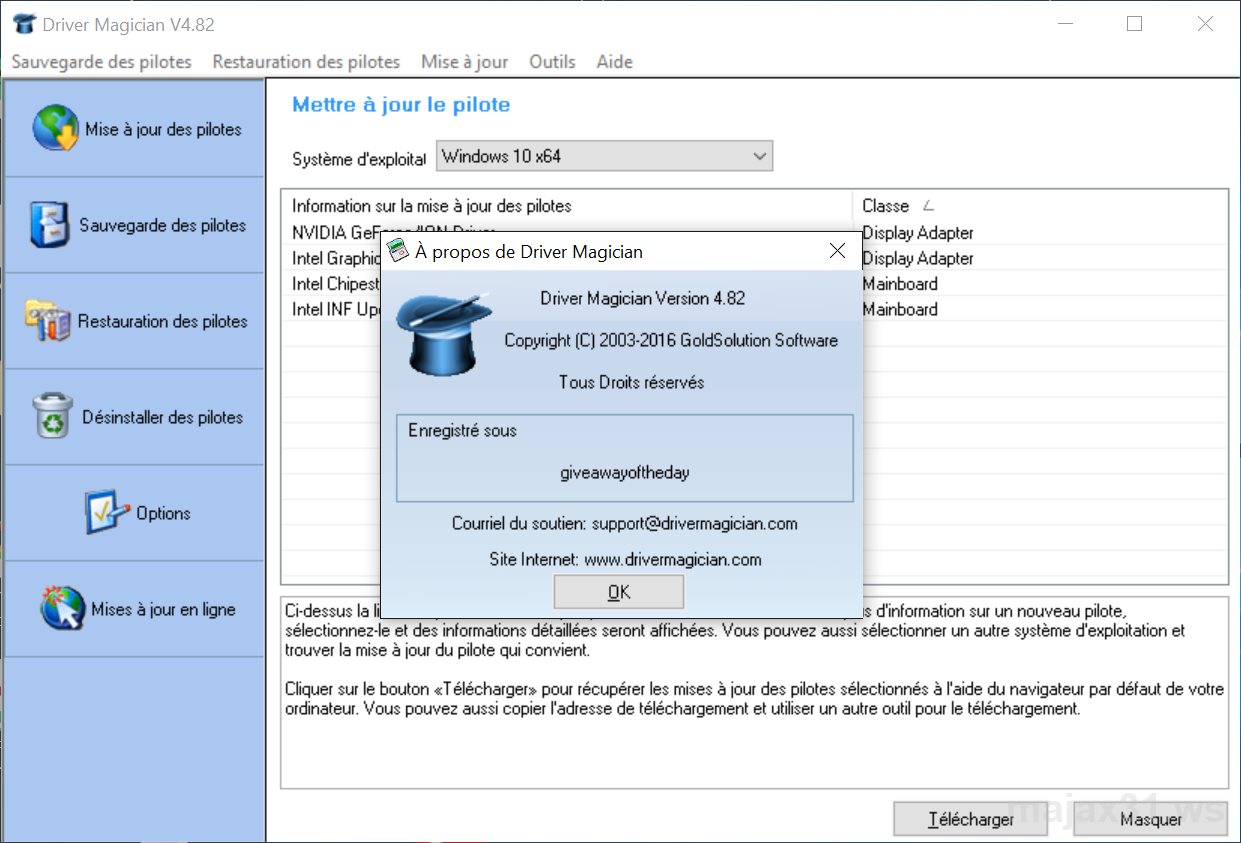Click the giveawayoftheday registered name
Screen dimensions: 1241x843
point(624,472)
